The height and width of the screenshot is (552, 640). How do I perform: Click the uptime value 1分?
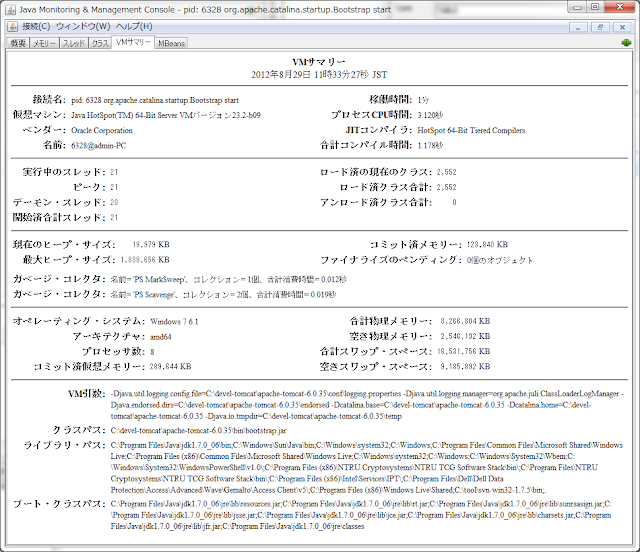[x=423, y=100]
